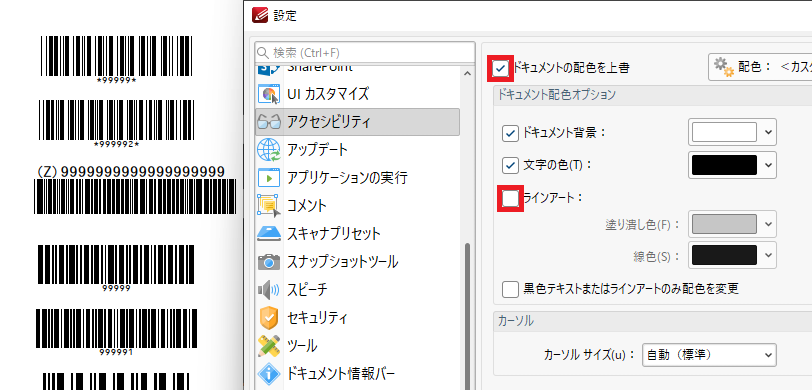This screenshot has height=390, width=812.
Task: Open the 線色(S) dropdown arrow
Action: (768, 255)
